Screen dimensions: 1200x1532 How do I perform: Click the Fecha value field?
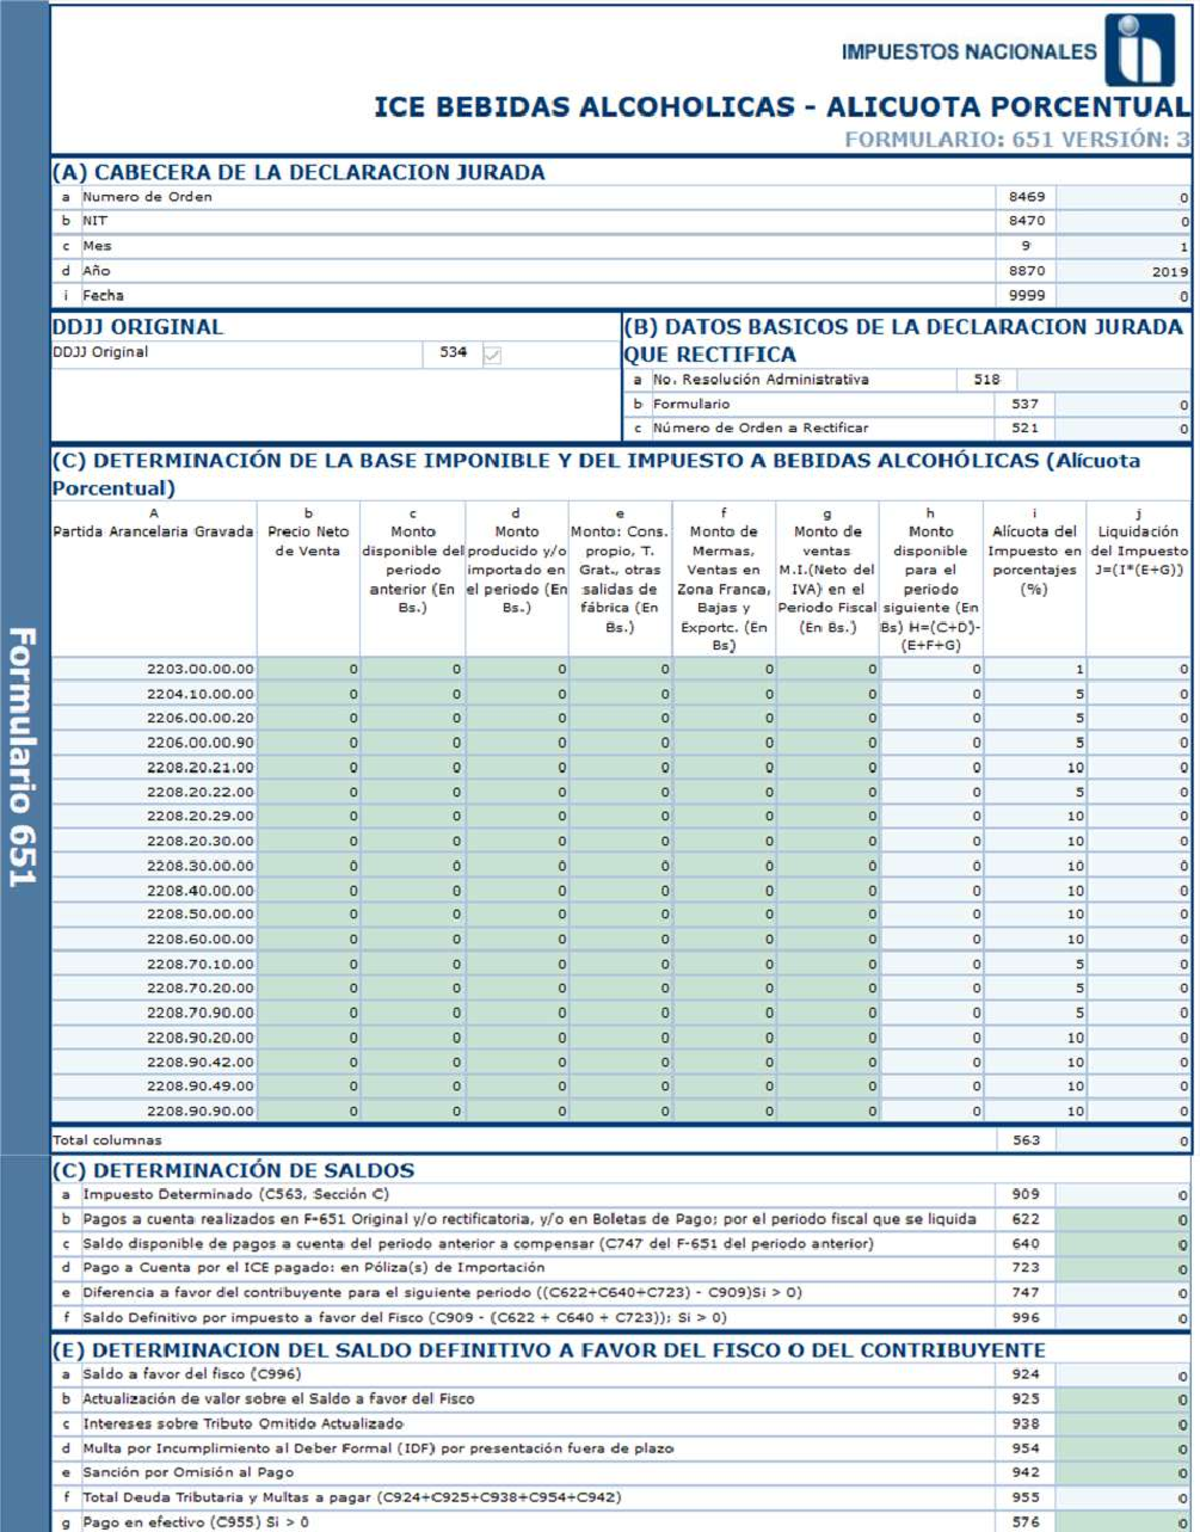point(1122,296)
